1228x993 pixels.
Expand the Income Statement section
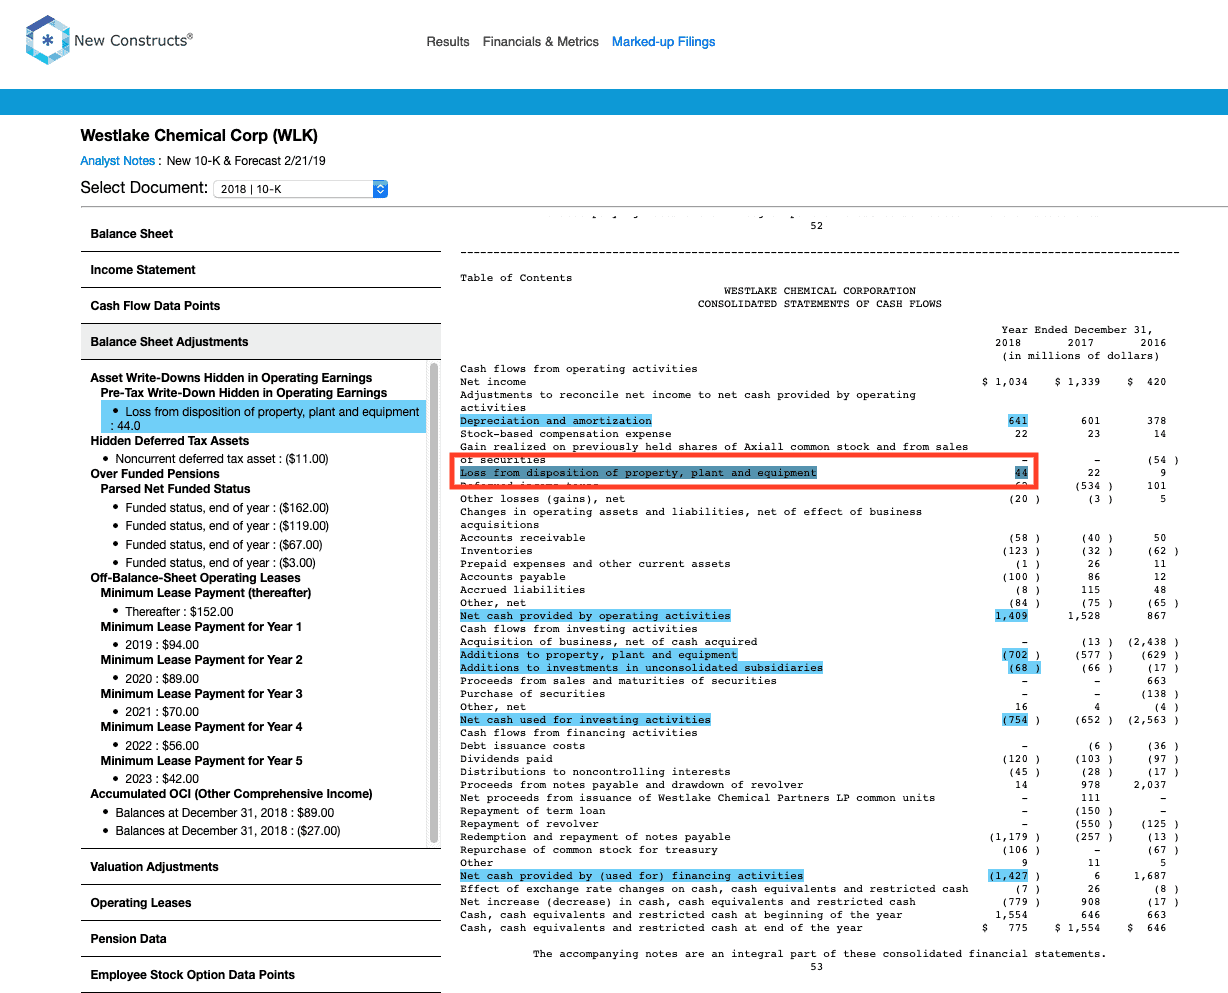(260, 270)
